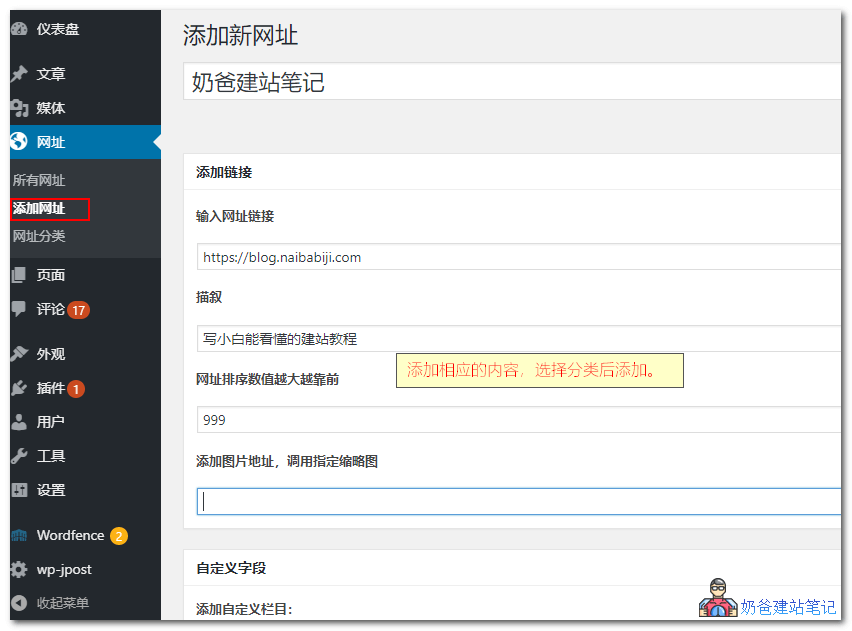Select the 插件 plugins icon
This screenshot has width=852, height=631.
(22, 388)
